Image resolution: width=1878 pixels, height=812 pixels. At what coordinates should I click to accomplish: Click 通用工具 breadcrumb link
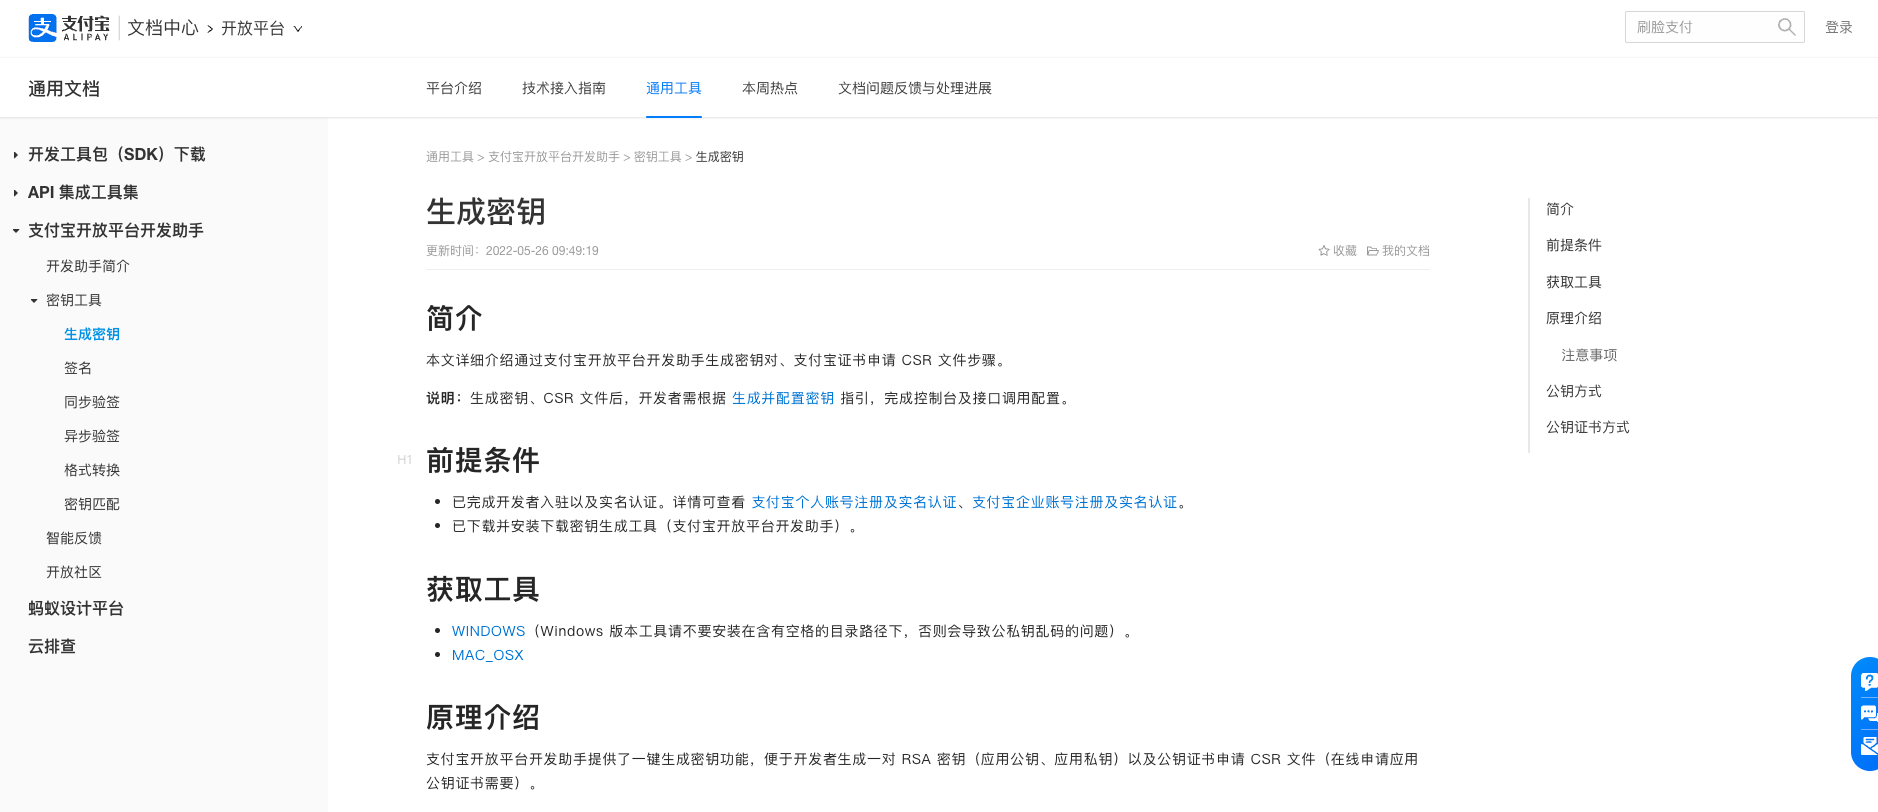coord(450,157)
